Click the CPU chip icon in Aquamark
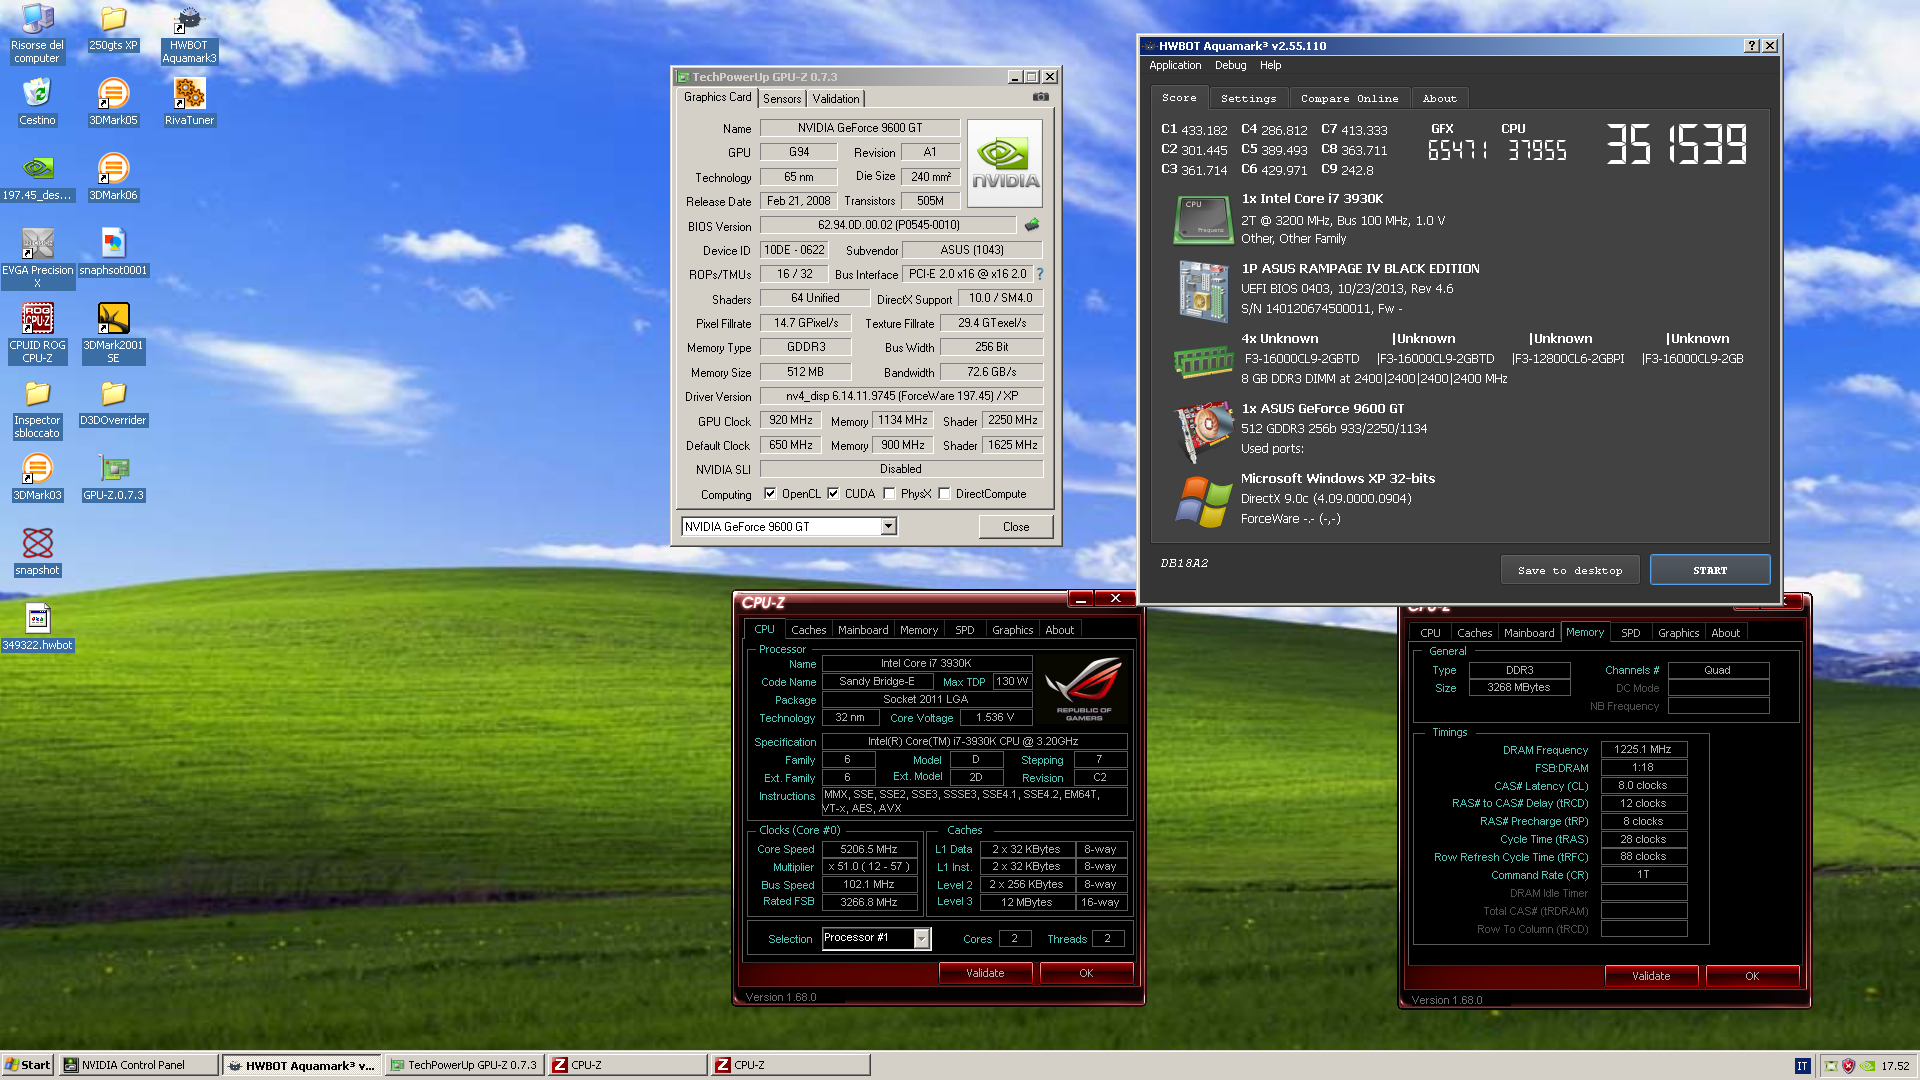 (1203, 219)
